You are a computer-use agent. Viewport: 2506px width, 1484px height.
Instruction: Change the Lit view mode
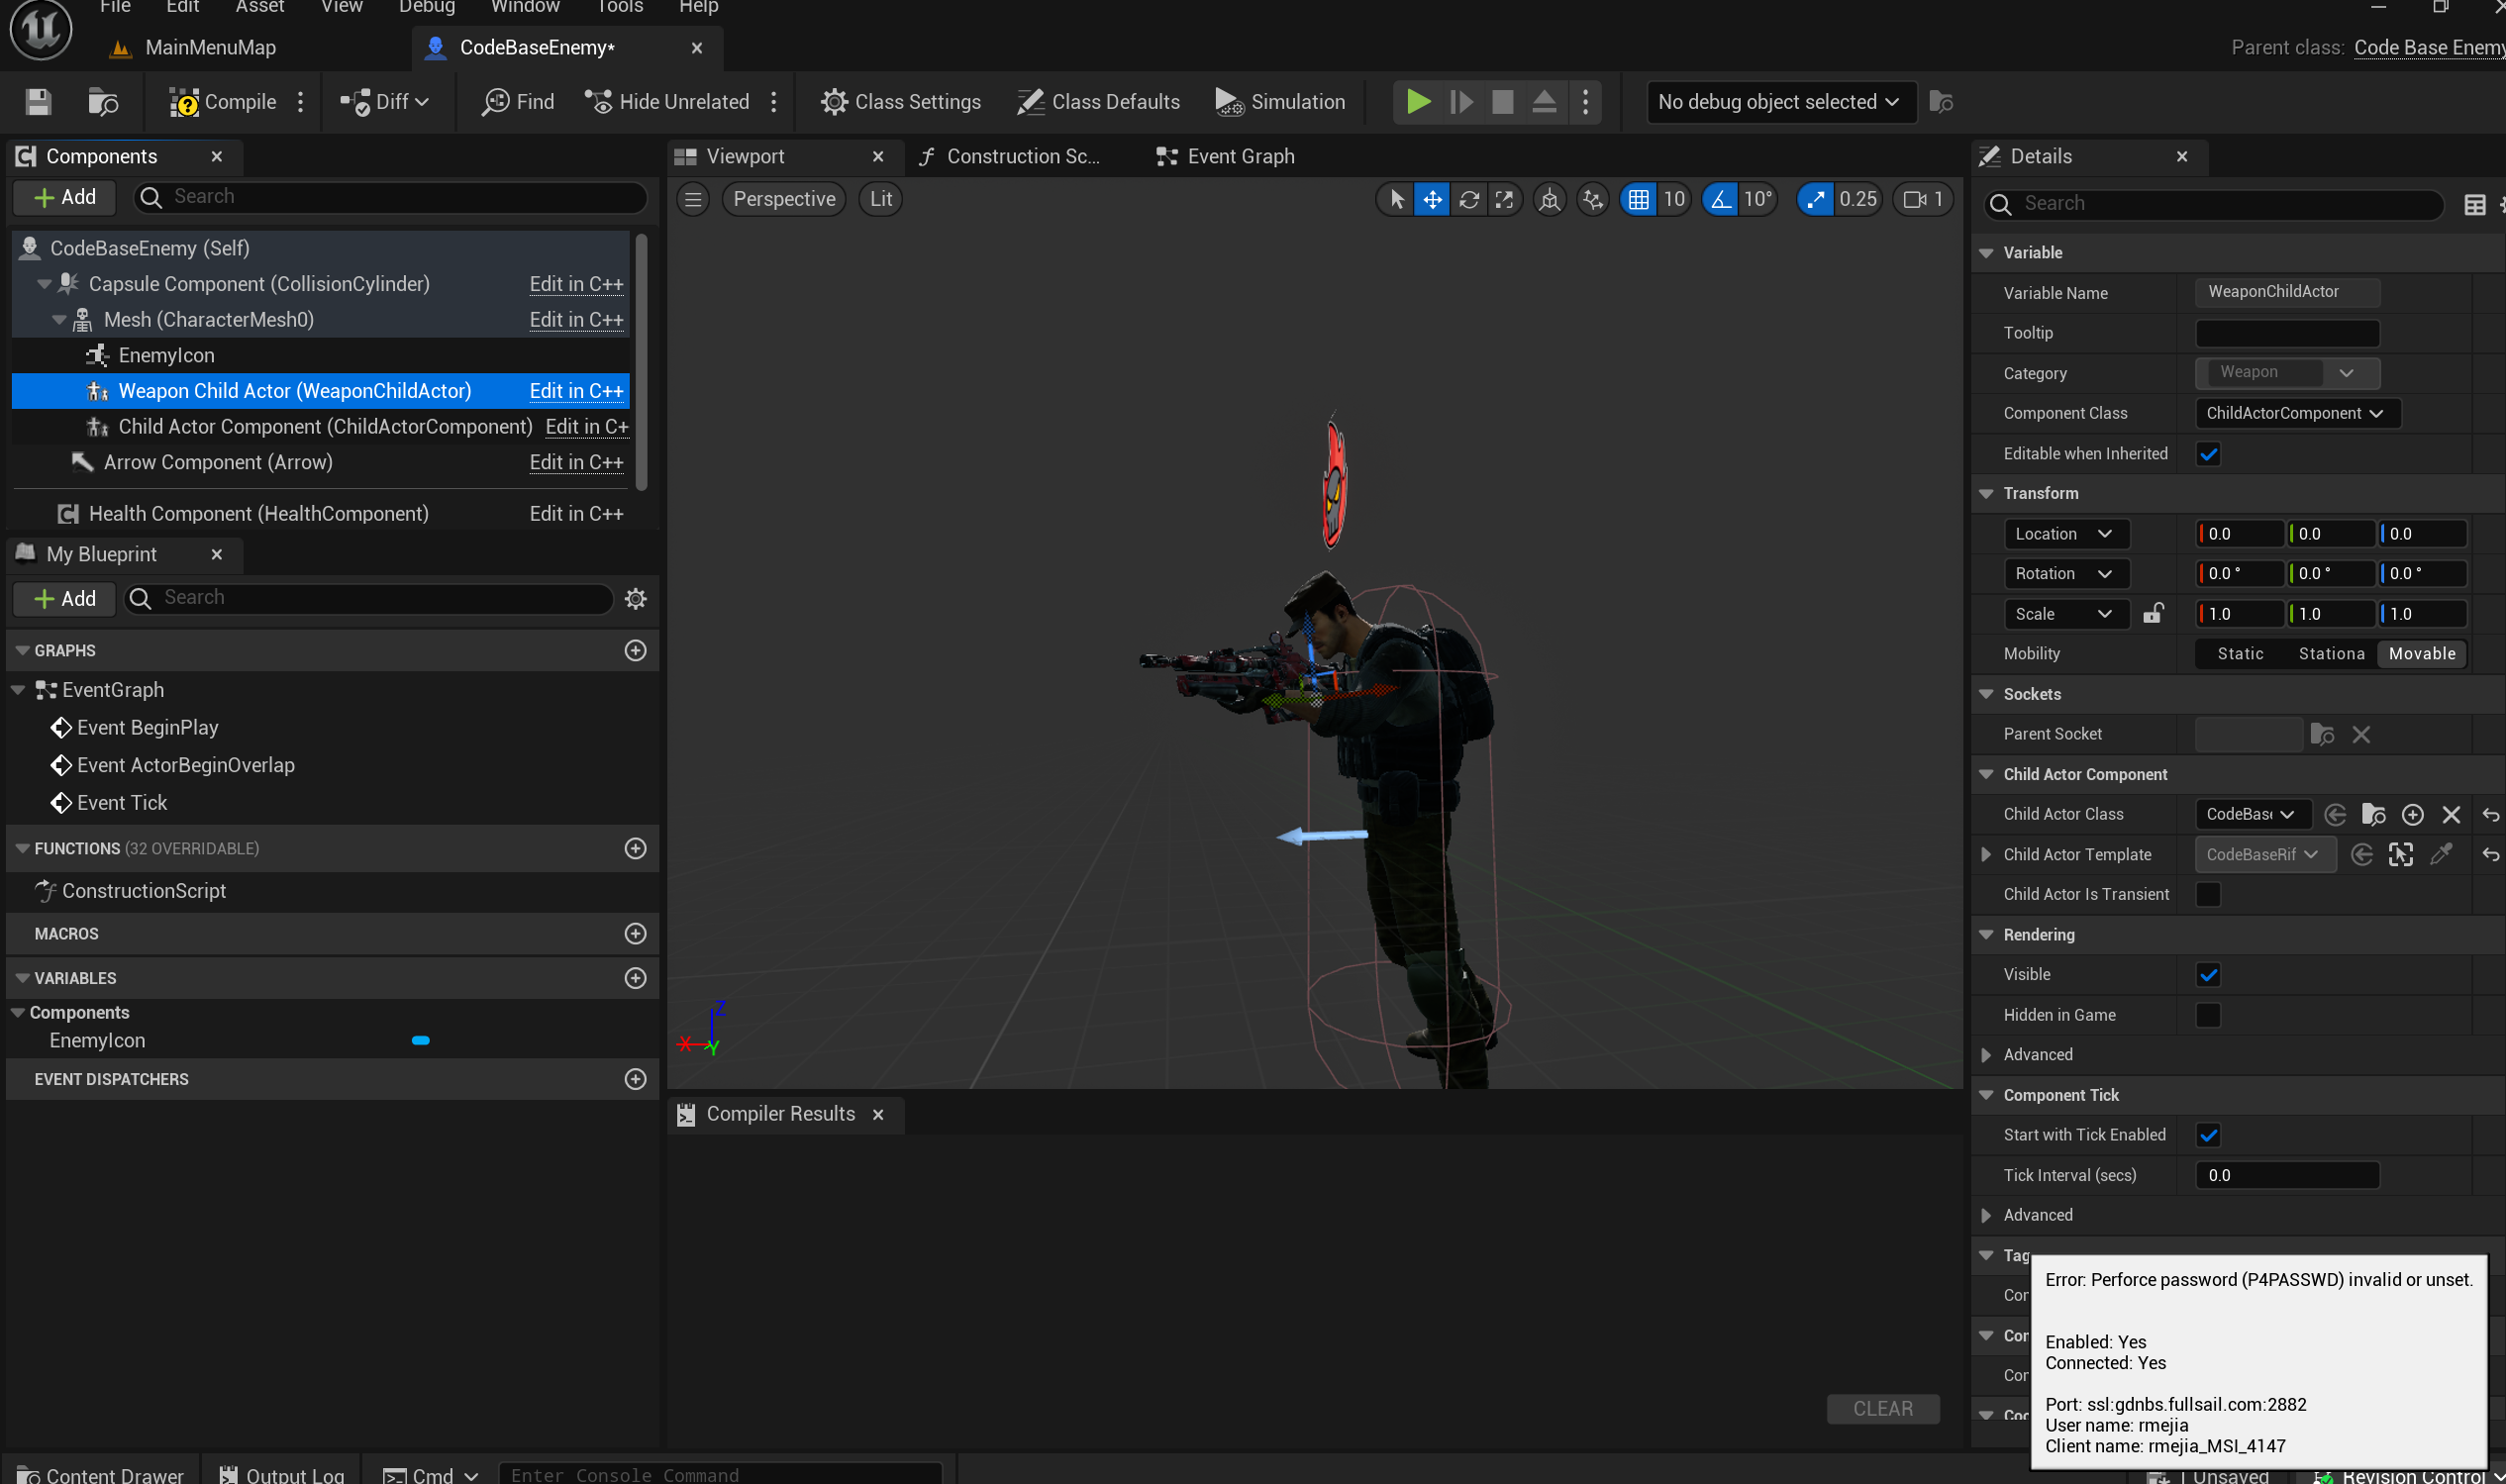881,199
